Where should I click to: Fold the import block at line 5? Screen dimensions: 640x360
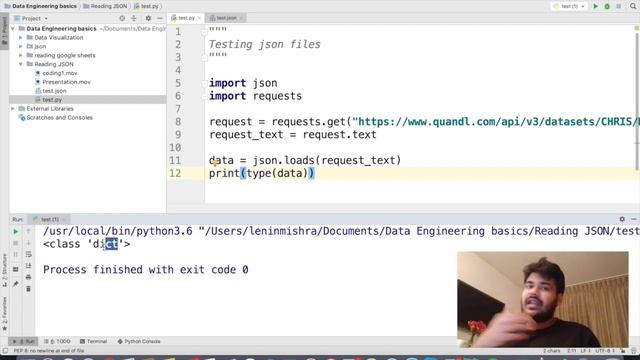(204, 83)
